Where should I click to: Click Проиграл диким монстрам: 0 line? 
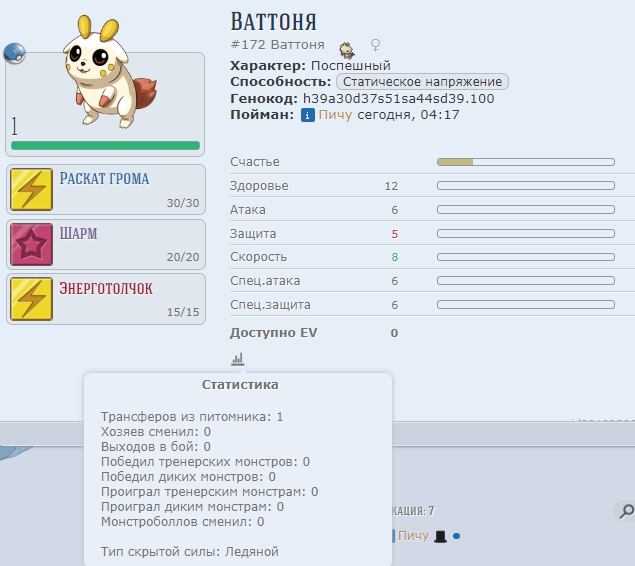192,506
